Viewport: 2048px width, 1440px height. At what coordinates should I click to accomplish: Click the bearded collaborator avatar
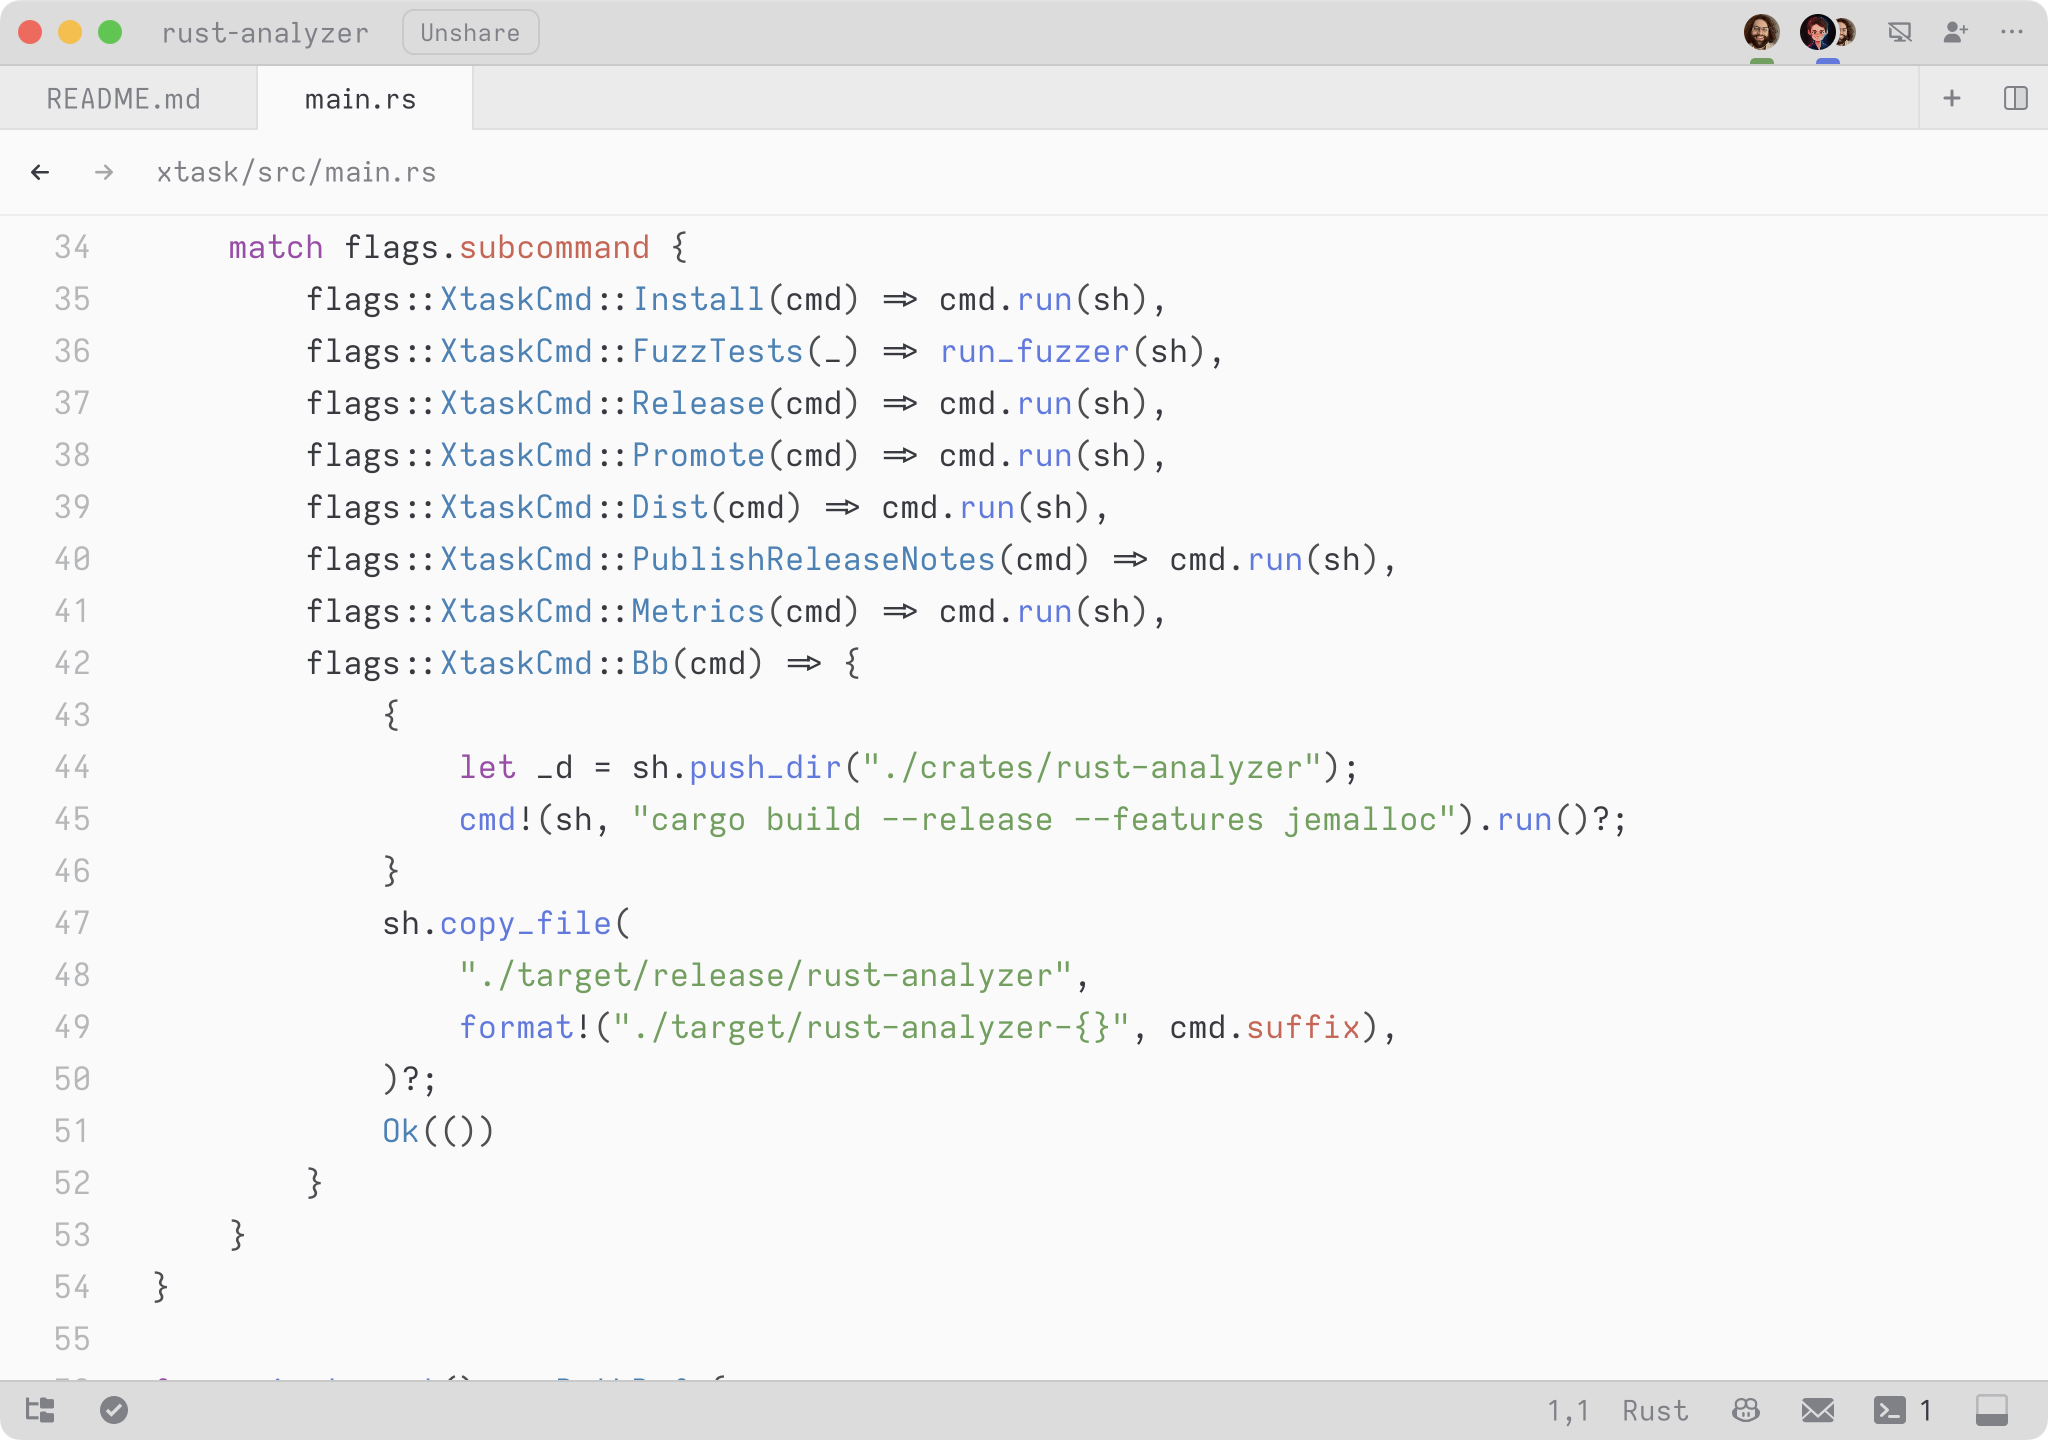[1761, 32]
